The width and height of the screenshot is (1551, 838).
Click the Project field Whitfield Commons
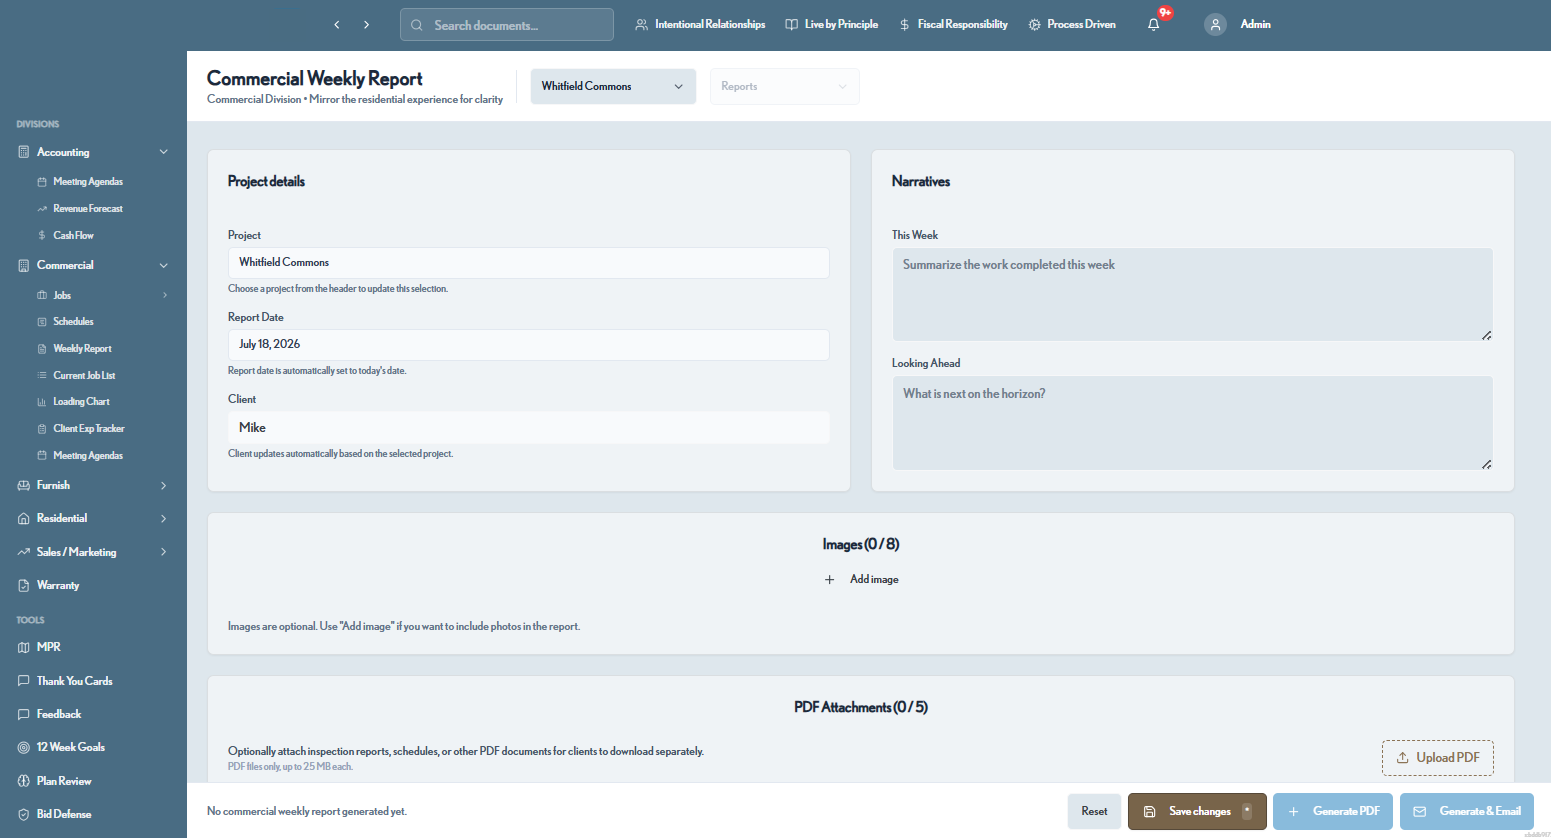tap(528, 263)
